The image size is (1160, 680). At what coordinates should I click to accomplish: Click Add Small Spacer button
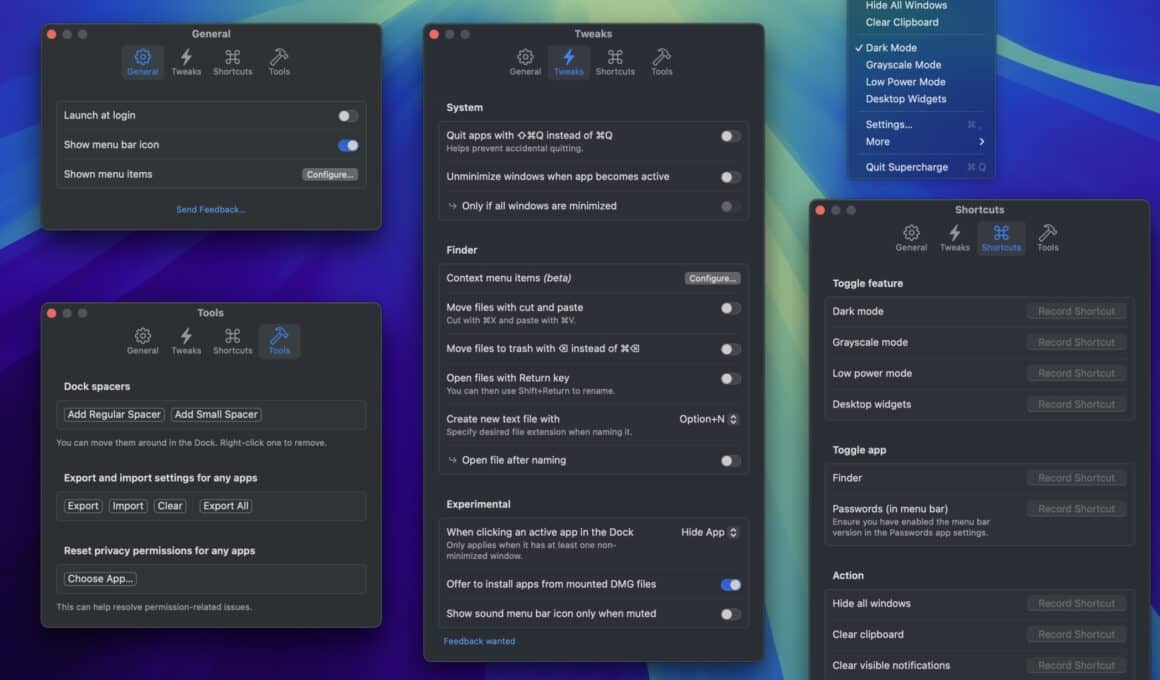(x=216, y=414)
